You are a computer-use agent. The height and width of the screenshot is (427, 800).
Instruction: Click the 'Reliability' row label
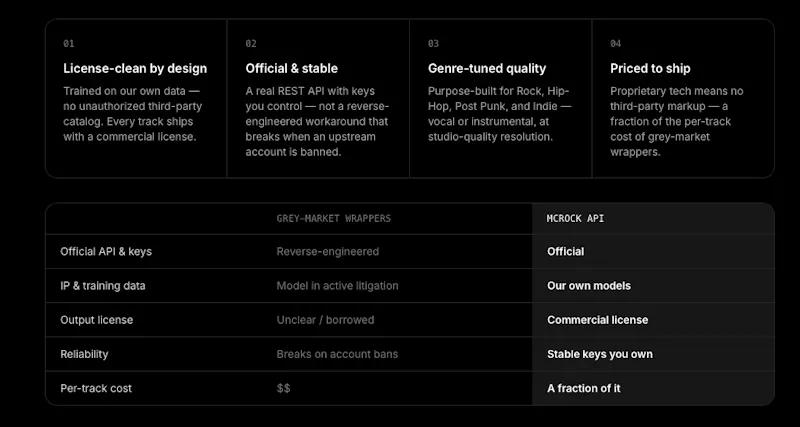[x=84, y=354]
